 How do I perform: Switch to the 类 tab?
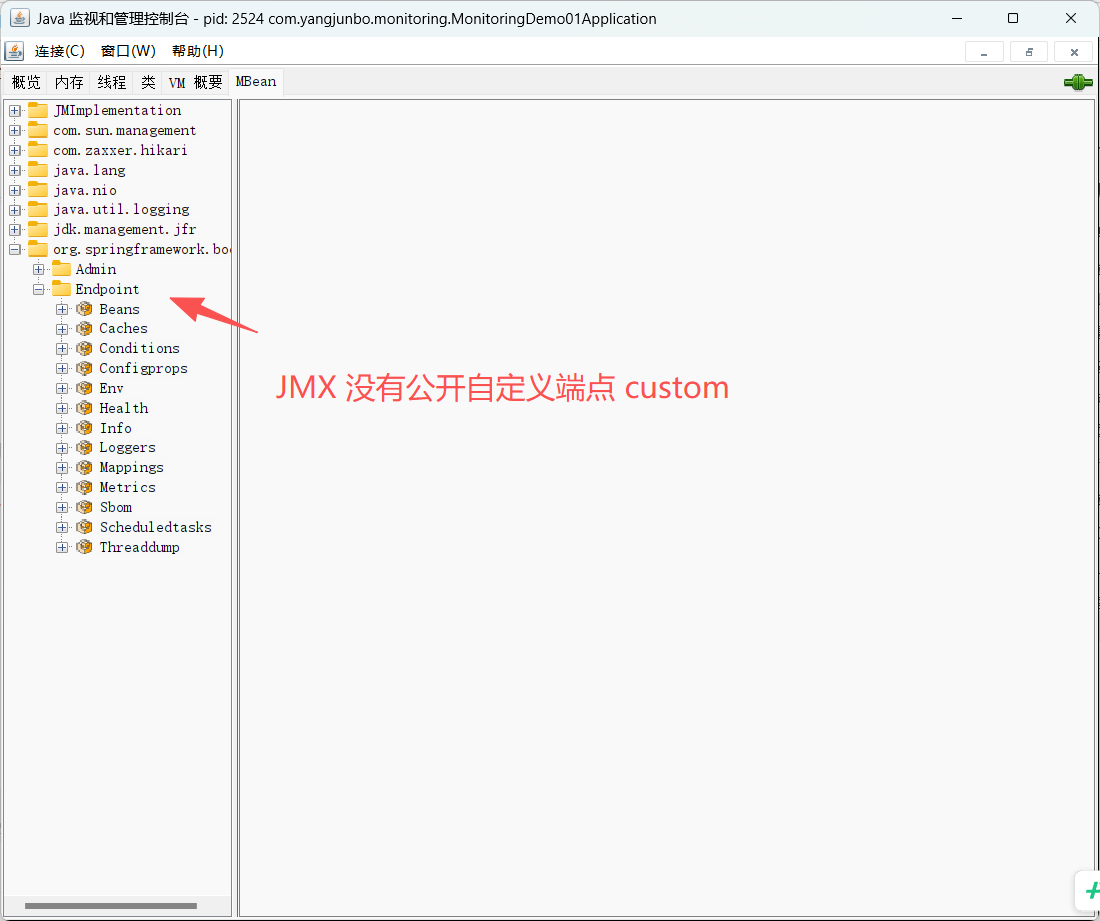(148, 82)
